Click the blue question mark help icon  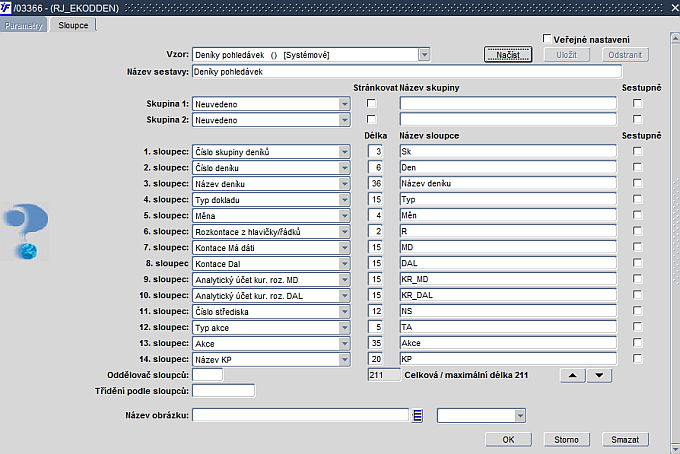[x=26, y=232]
